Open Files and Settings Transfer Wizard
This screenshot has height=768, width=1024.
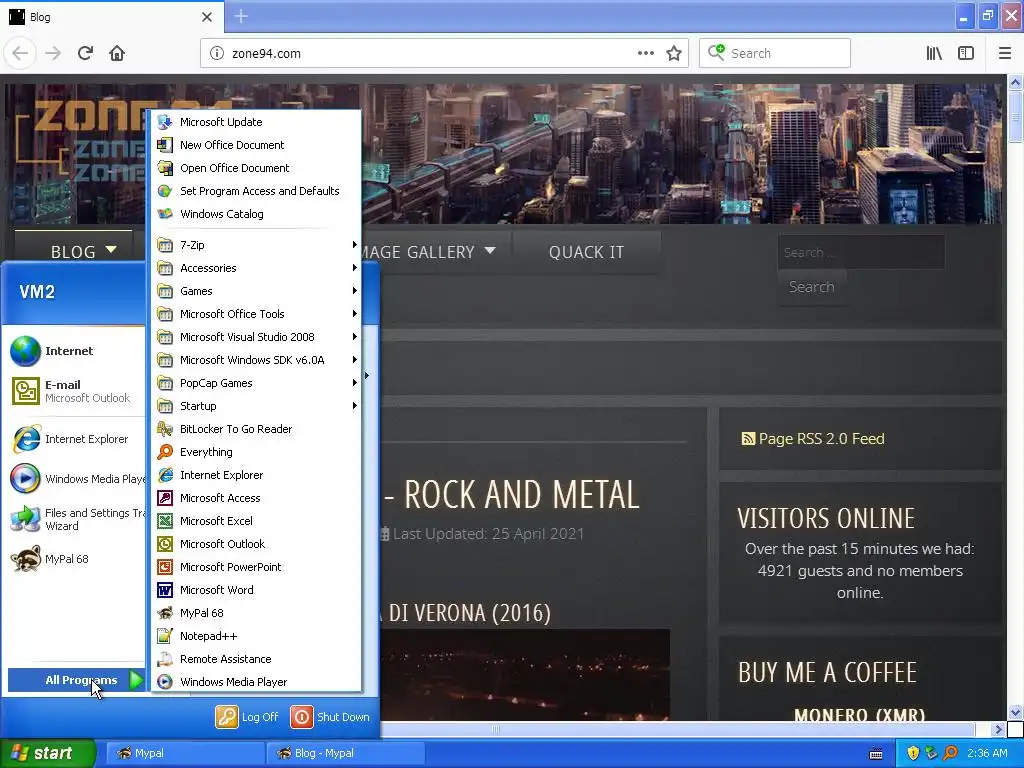pos(75,519)
